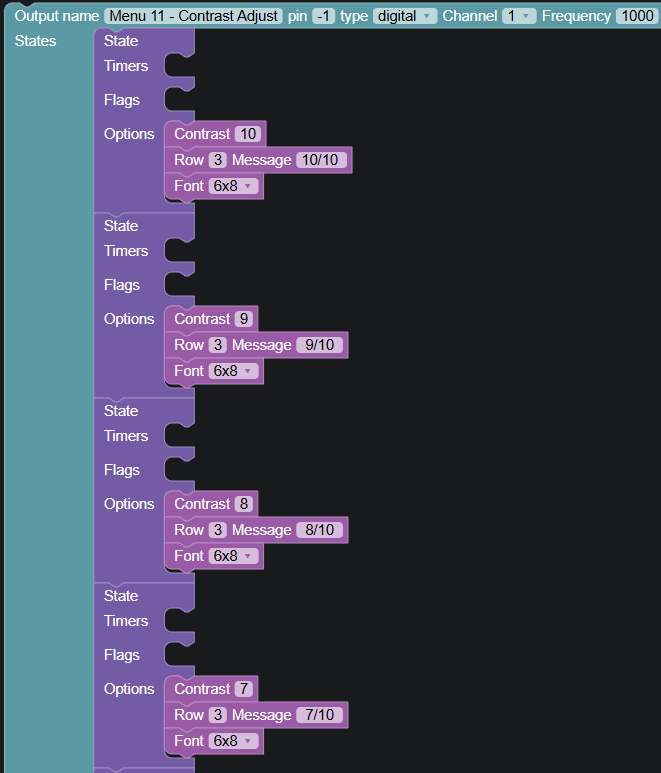Edit the Contrast value 10
The width and height of the screenshot is (661, 773).
tap(248, 134)
